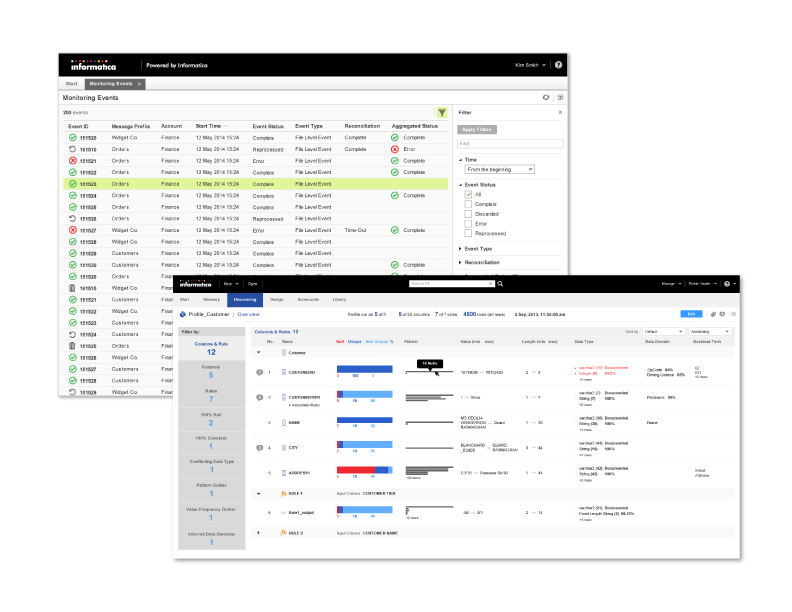Click Open in profile window header
The width and height of the screenshot is (792, 612).
click(x=253, y=284)
